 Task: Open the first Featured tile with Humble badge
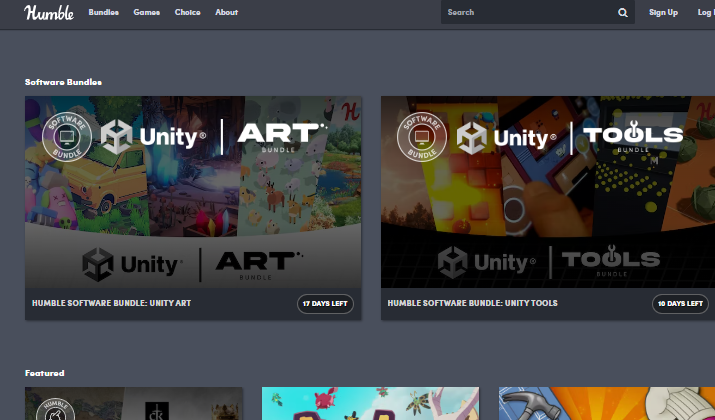click(x=134, y=404)
